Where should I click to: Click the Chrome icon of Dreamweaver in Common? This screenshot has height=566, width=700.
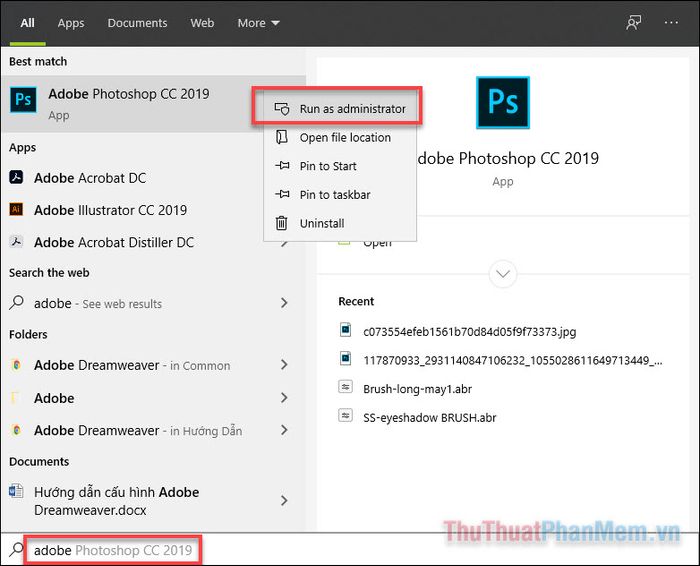17,365
